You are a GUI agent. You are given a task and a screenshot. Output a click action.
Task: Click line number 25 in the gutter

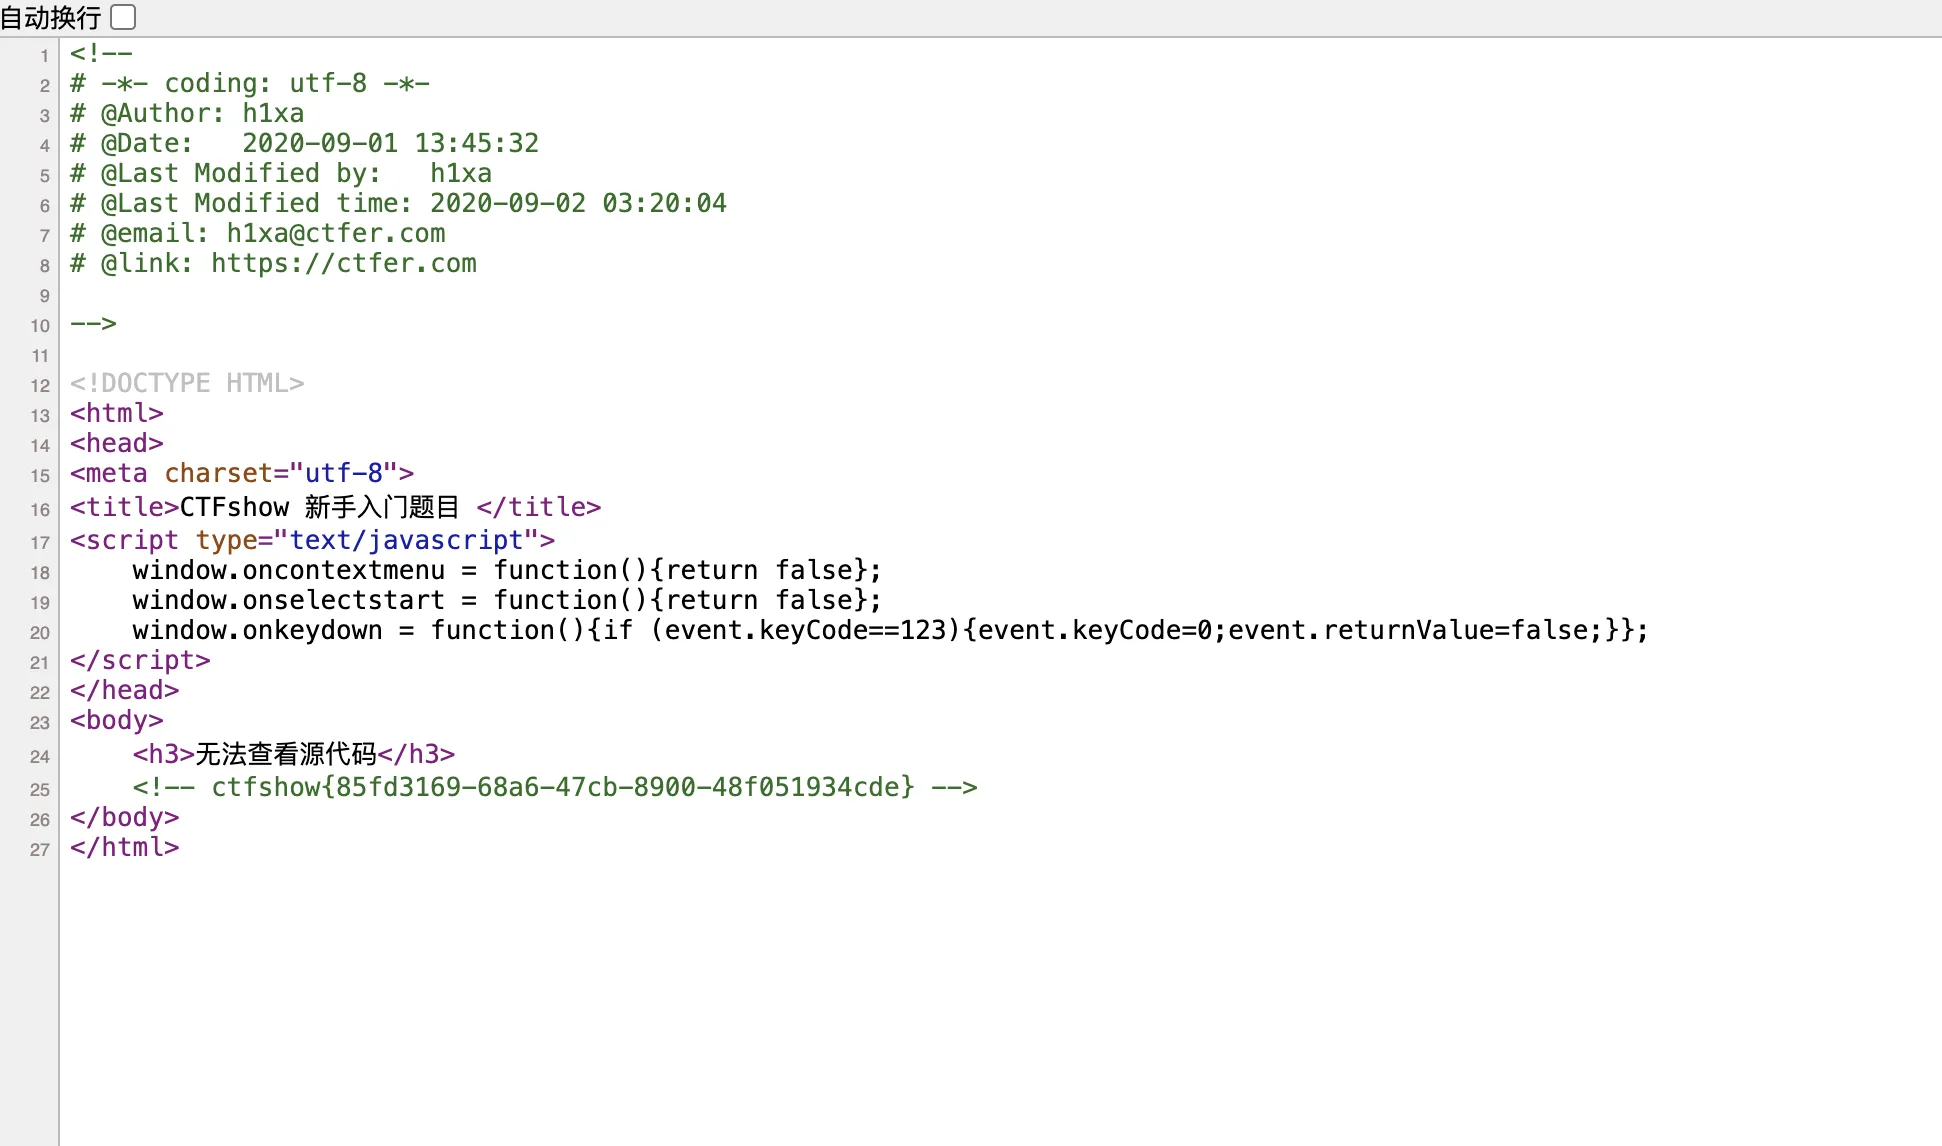pos(40,789)
